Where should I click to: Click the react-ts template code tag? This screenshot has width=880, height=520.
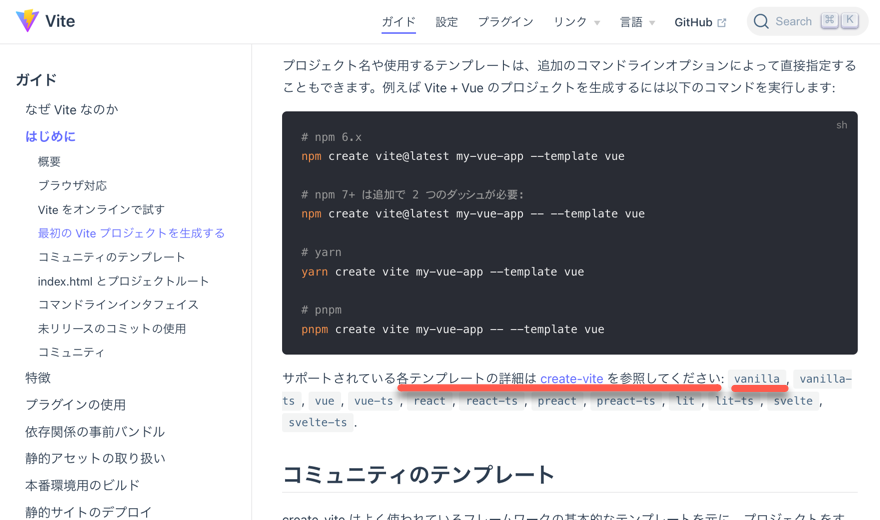[492, 401]
